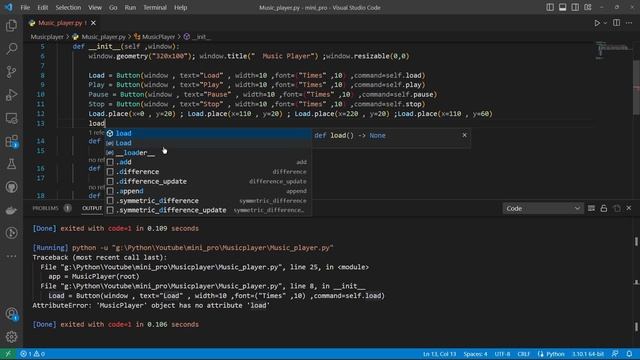Select the Musicplayer folder breadcrumb
This screenshot has width=640, height=360.
(x=47, y=37)
